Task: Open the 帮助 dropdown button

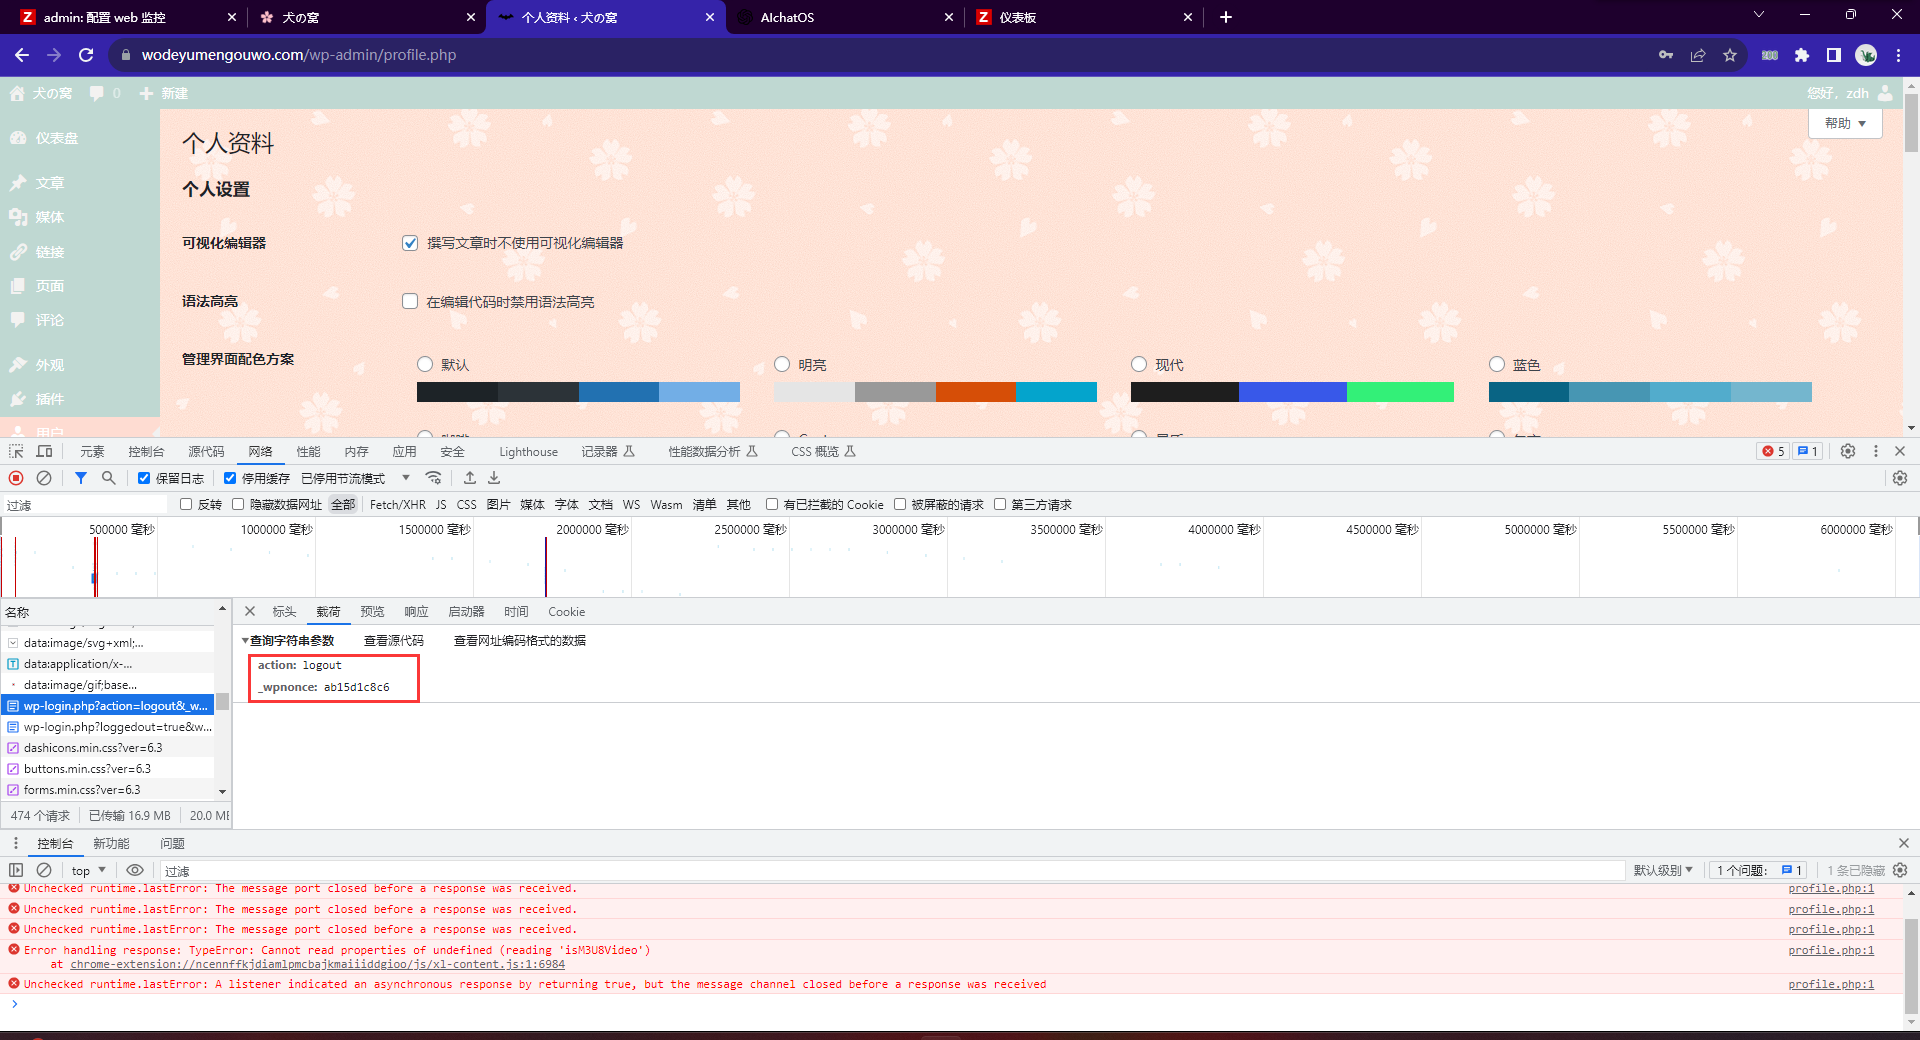Action: (x=1845, y=123)
